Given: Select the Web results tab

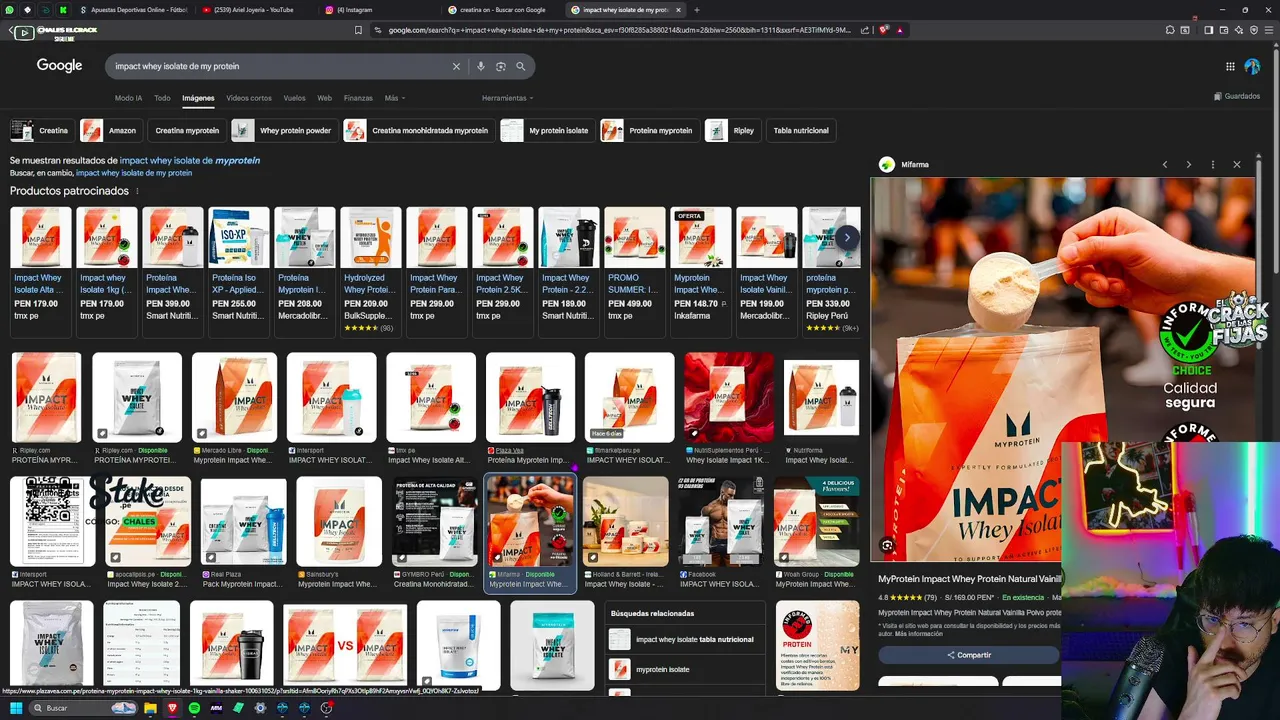Looking at the screenshot, I should [x=324, y=98].
